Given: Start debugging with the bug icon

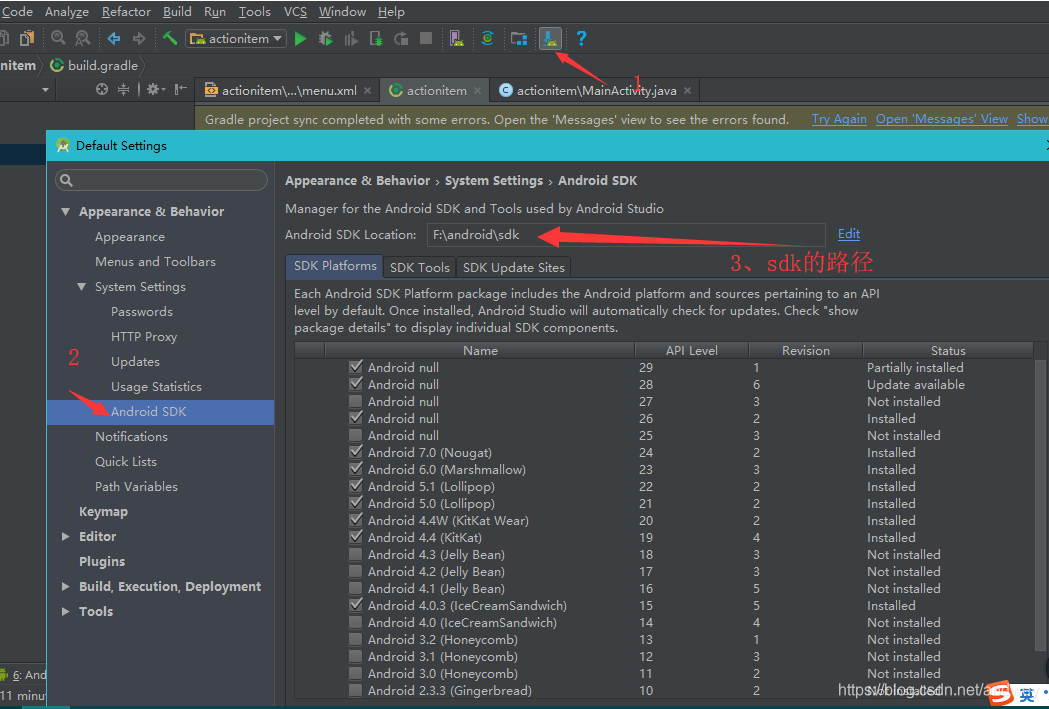Looking at the screenshot, I should [x=326, y=39].
